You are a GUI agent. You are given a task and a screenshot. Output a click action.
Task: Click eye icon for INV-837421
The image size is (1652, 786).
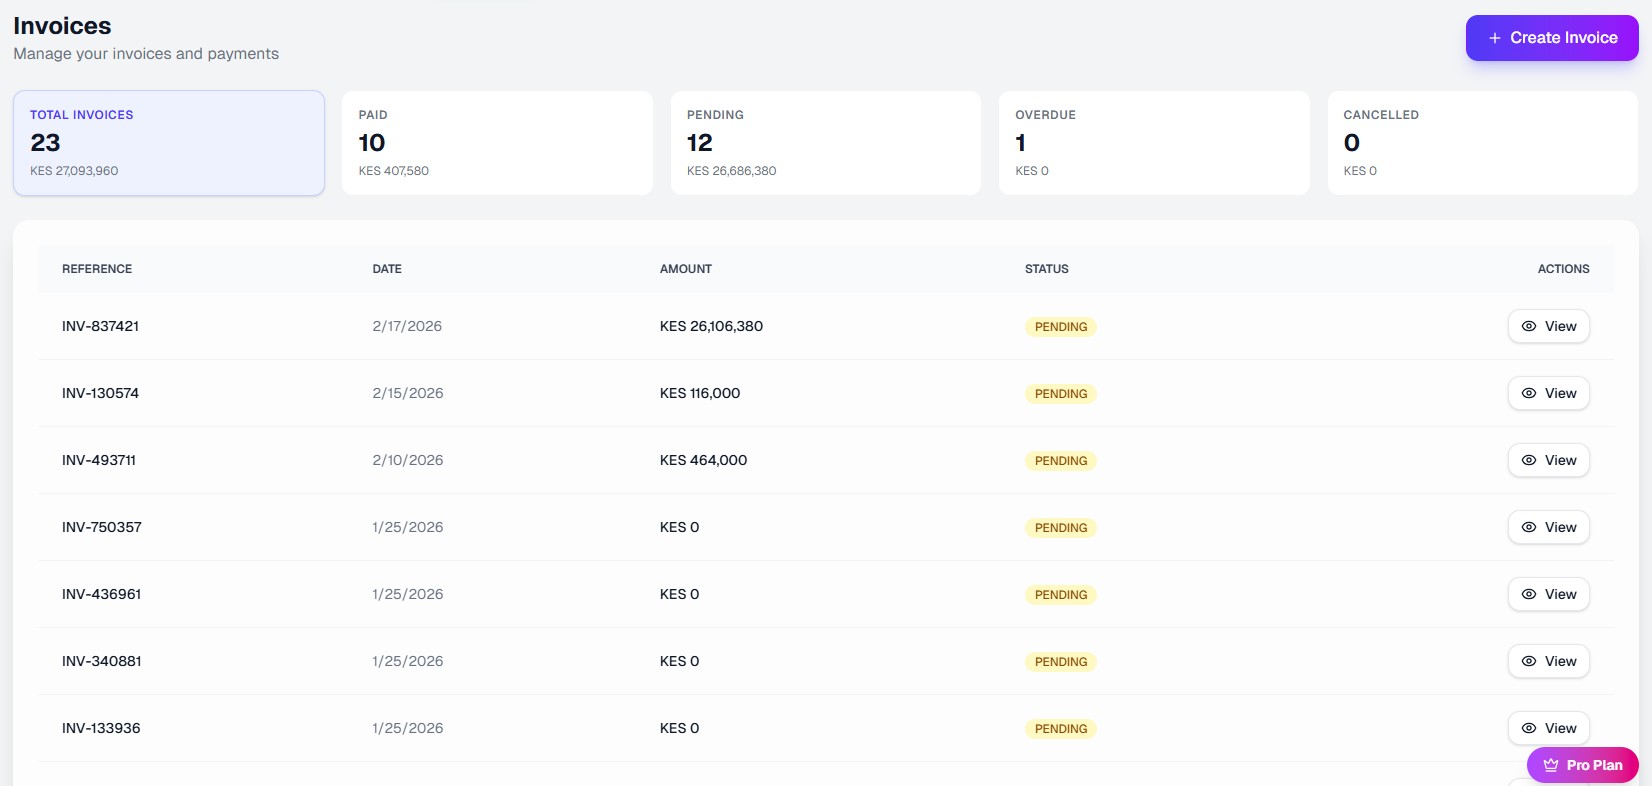coord(1529,326)
